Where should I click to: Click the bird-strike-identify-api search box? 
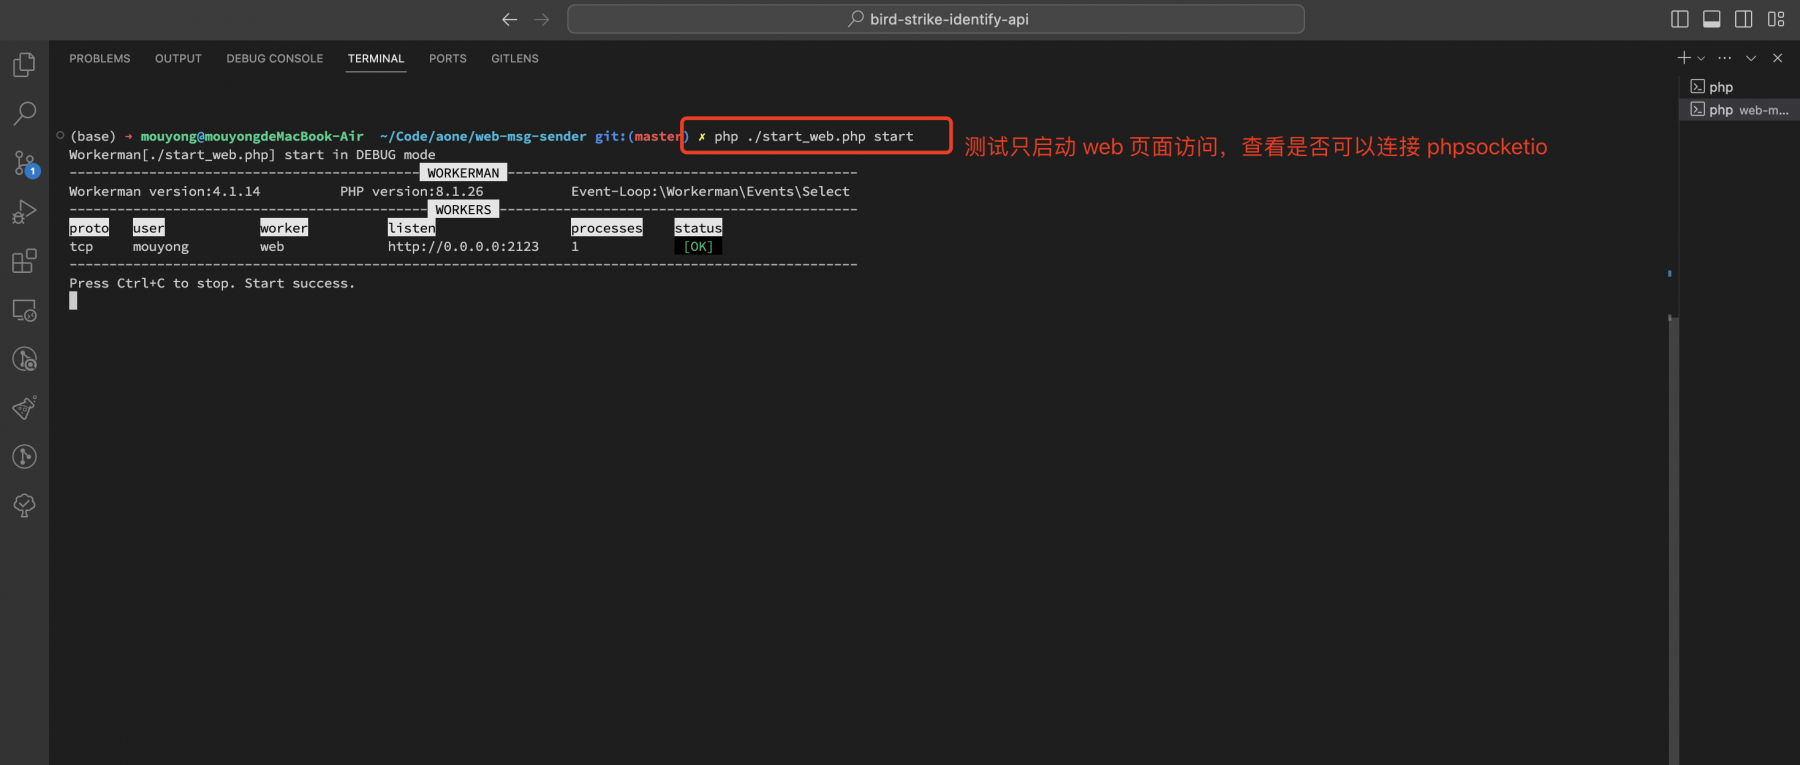pos(936,19)
